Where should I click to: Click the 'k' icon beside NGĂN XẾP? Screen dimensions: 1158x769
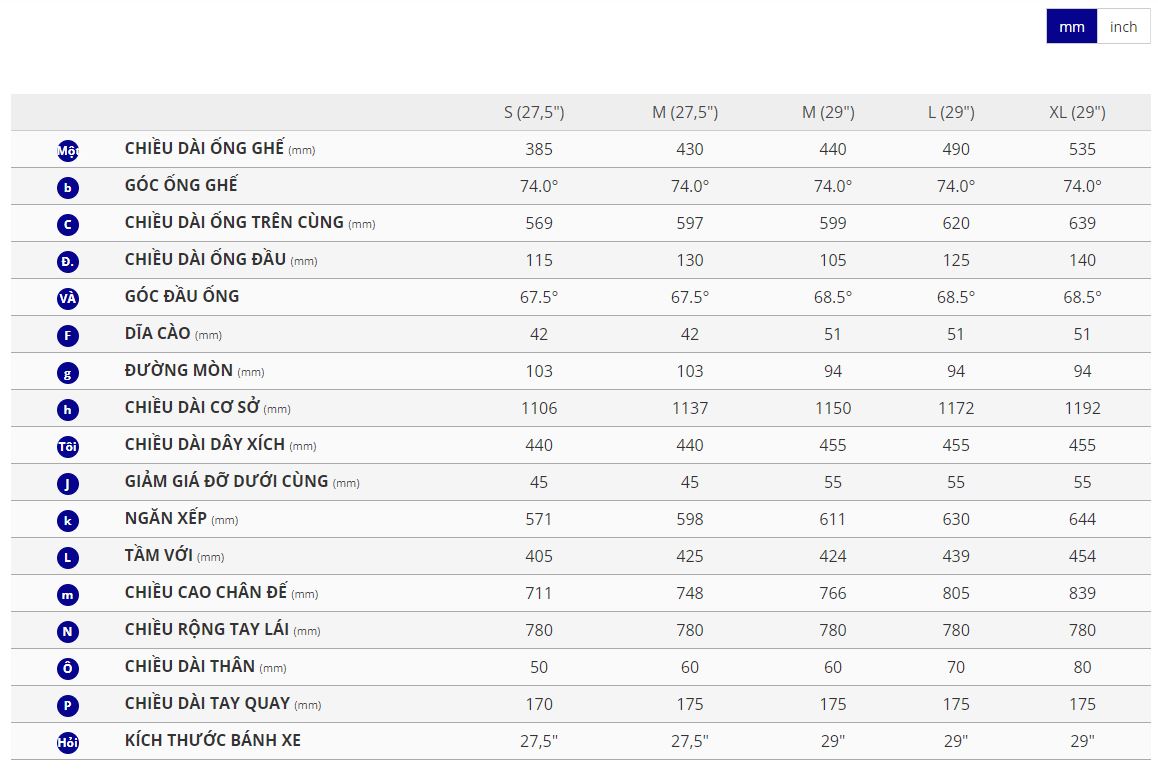click(68, 521)
